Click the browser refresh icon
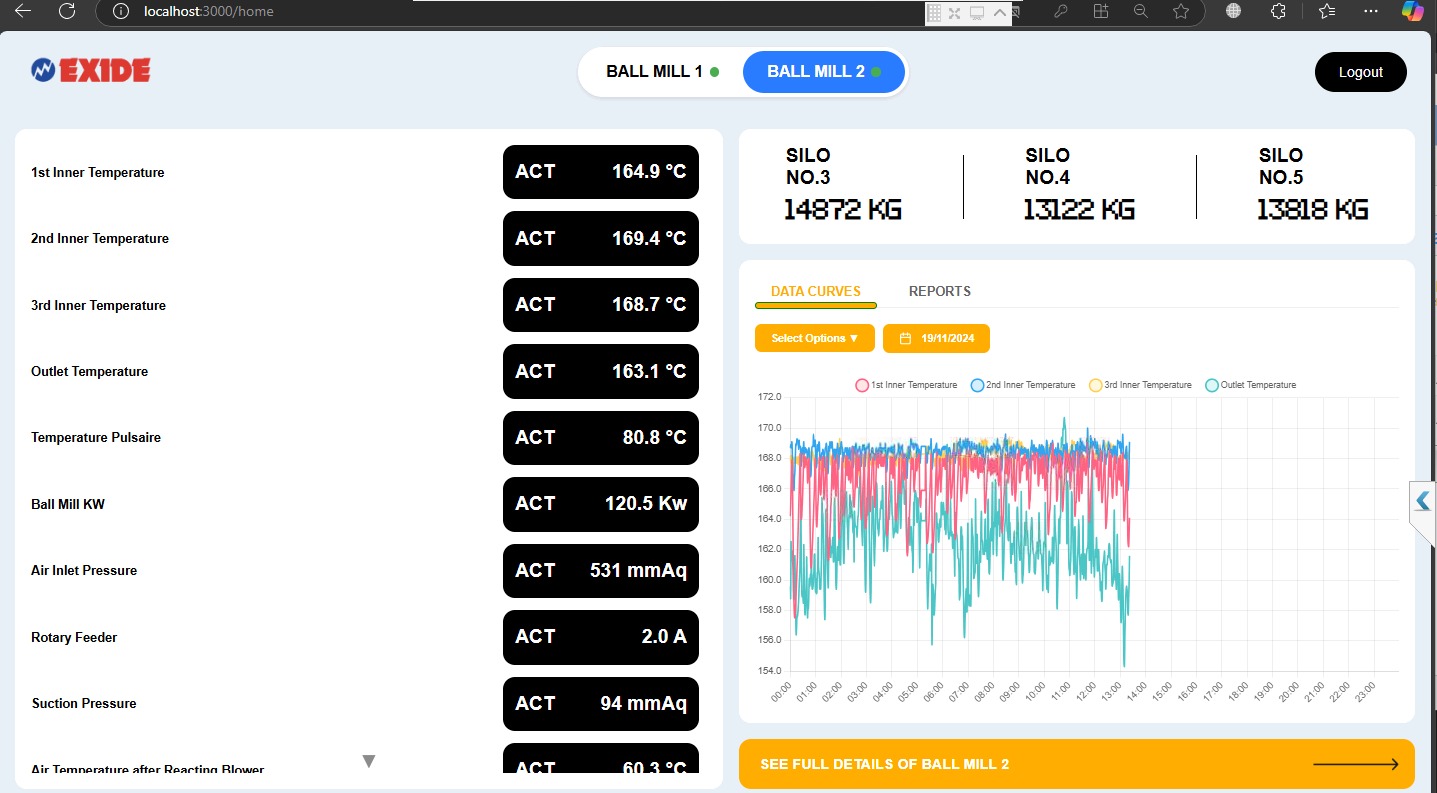 (x=67, y=11)
